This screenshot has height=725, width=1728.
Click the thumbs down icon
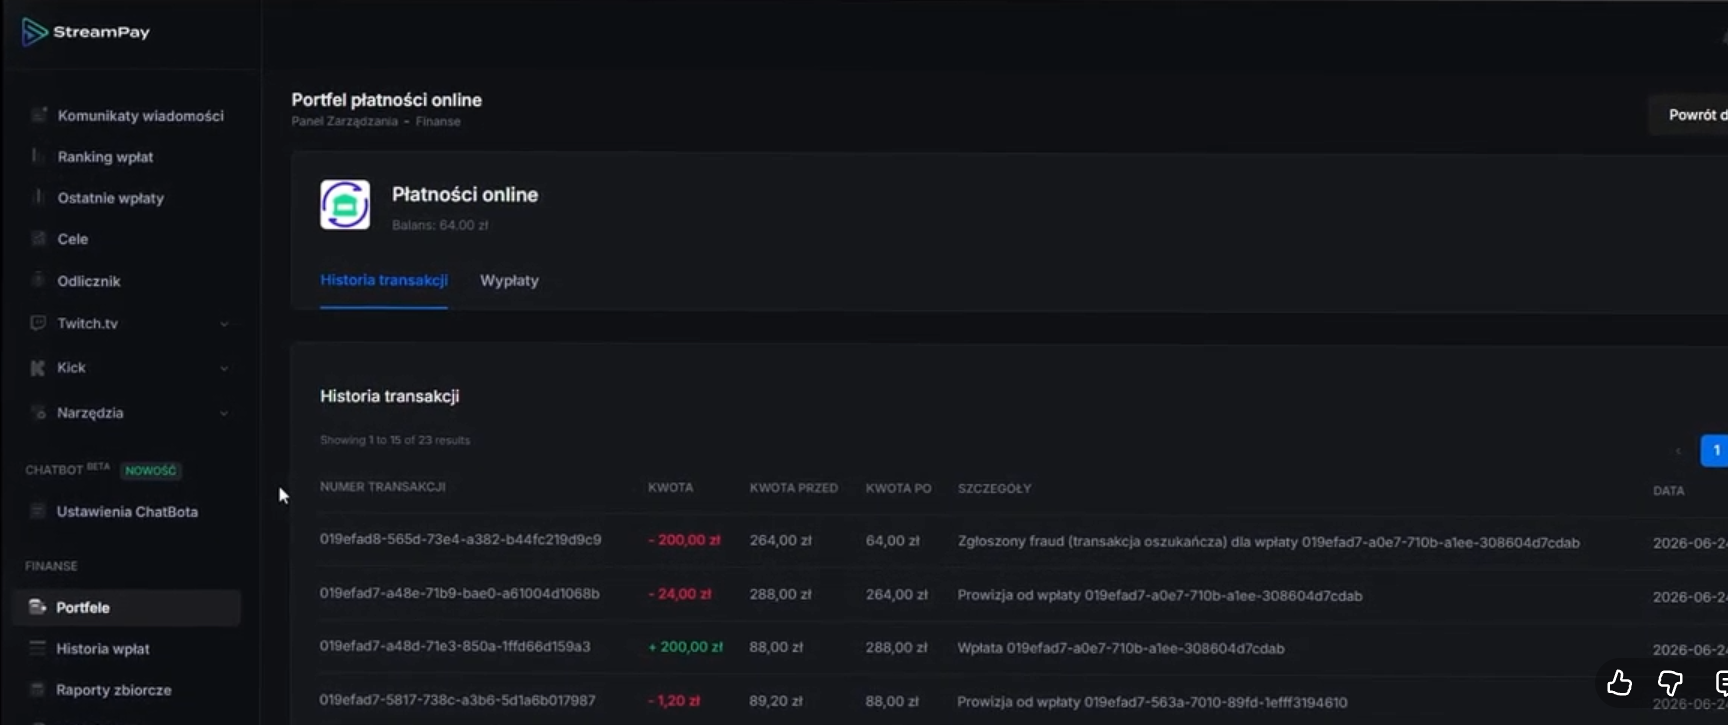[x=1670, y=683]
